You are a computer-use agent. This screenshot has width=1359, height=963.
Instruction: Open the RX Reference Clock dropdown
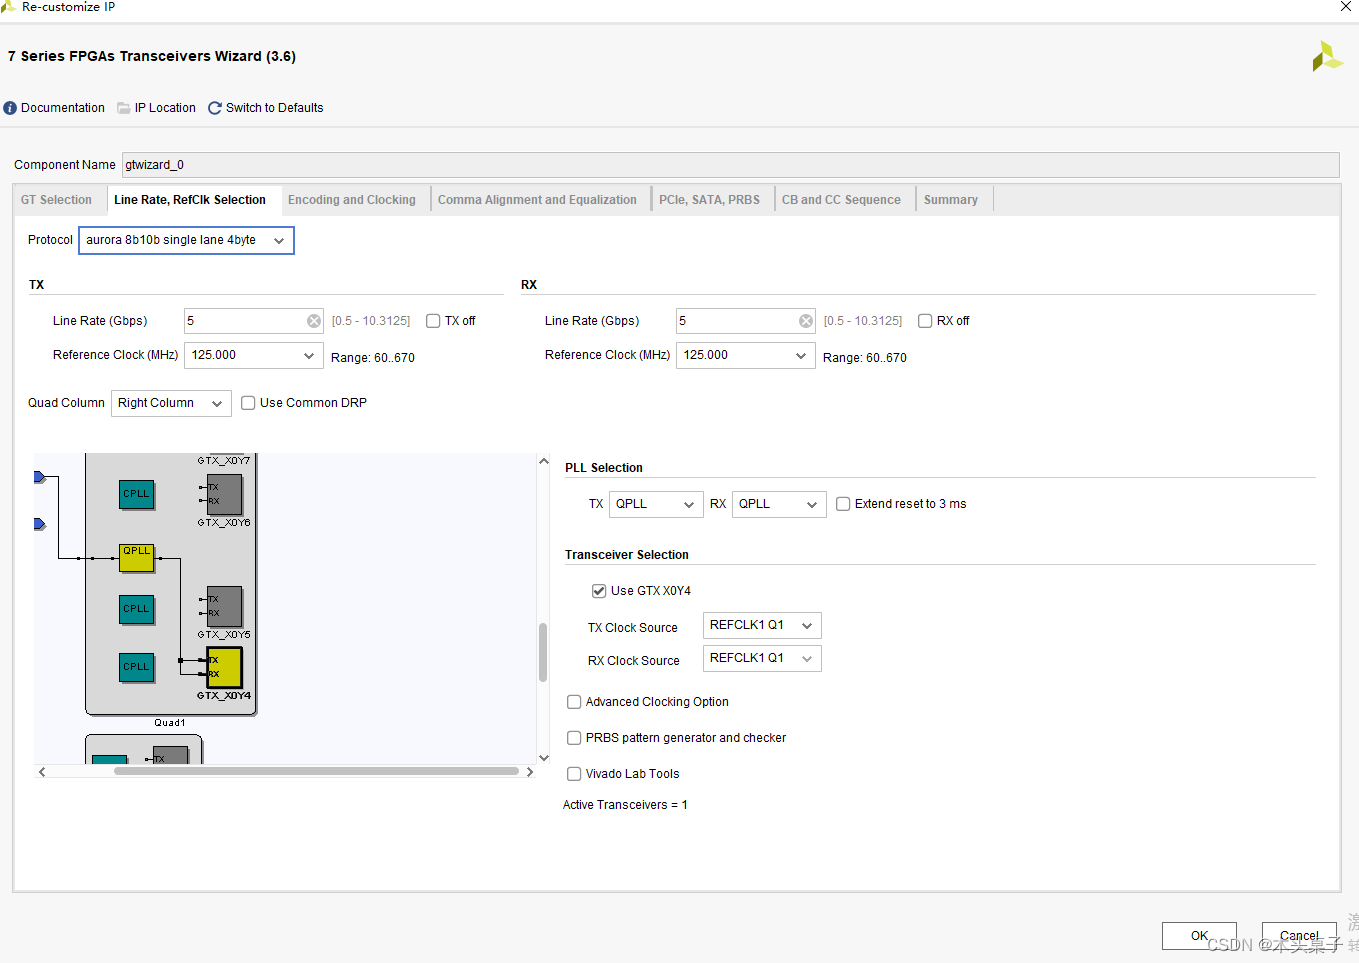pyautogui.click(x=746, y=355)
